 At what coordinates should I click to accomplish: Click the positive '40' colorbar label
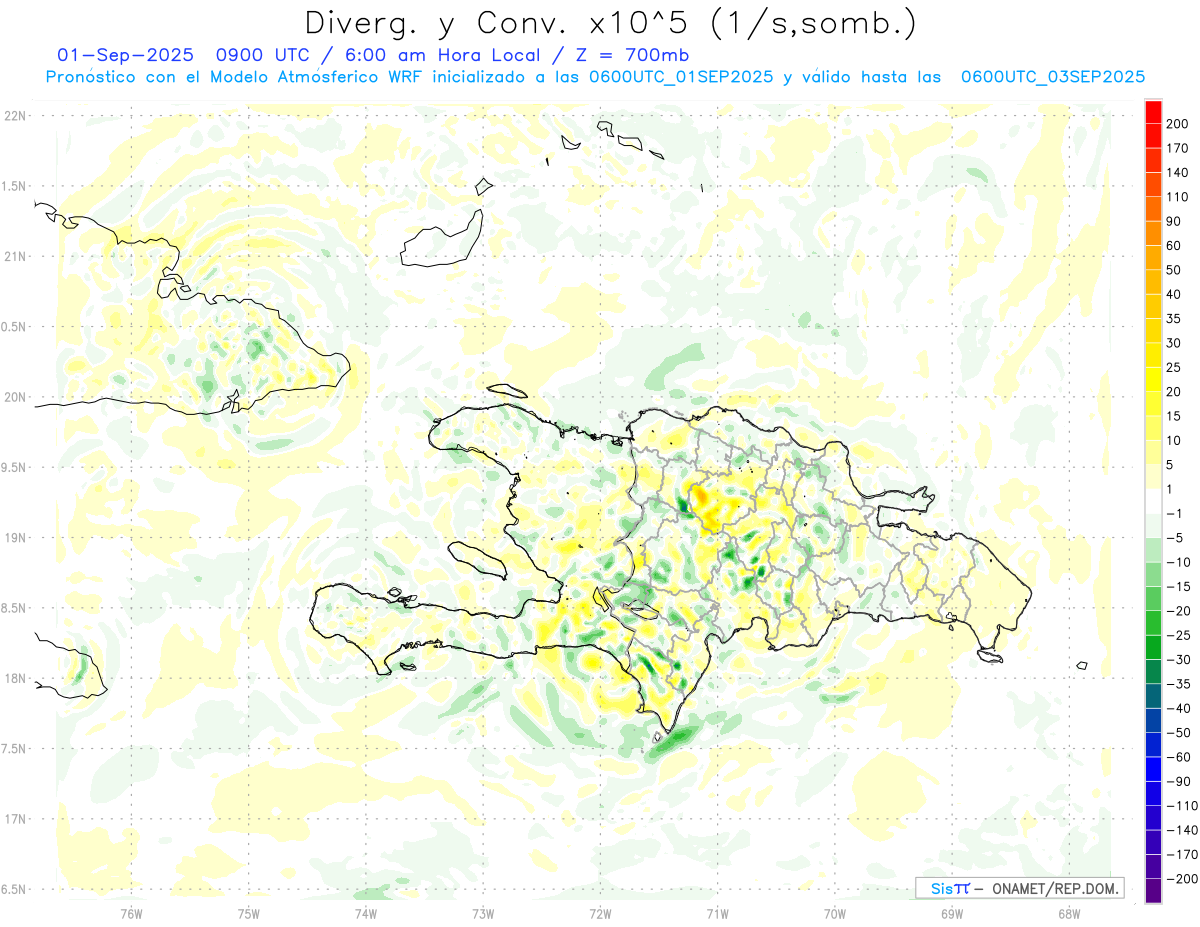1175,294
